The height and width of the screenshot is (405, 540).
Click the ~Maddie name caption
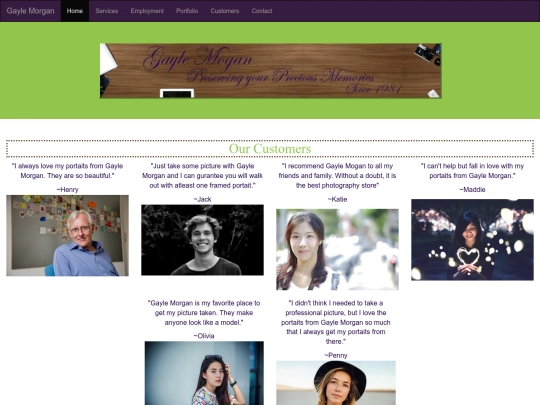[472, 190]
